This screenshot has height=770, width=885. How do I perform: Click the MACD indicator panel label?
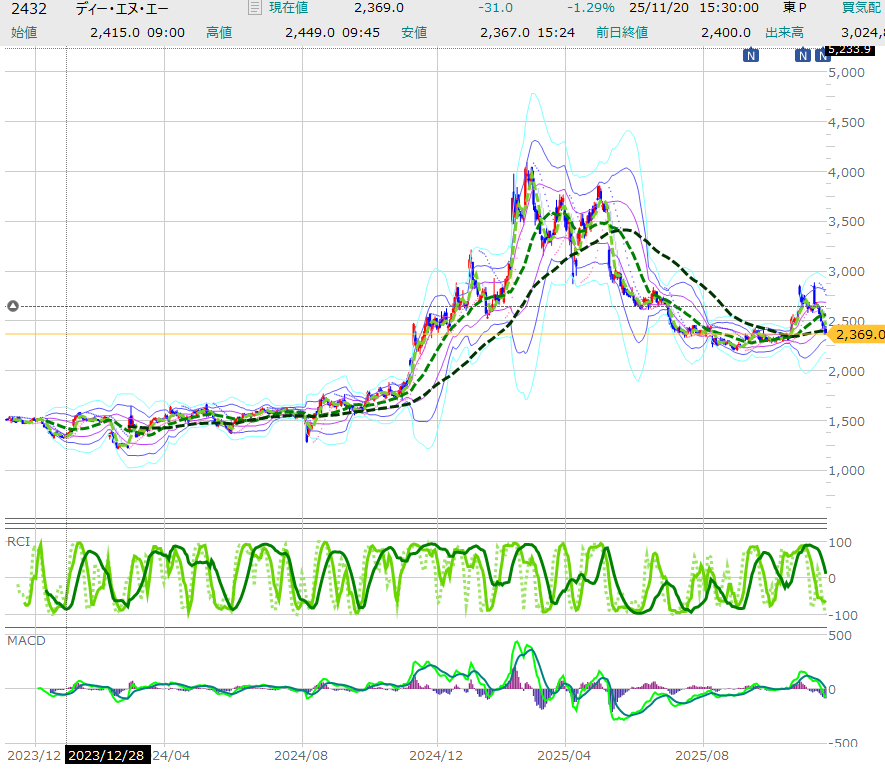point(26,640)
